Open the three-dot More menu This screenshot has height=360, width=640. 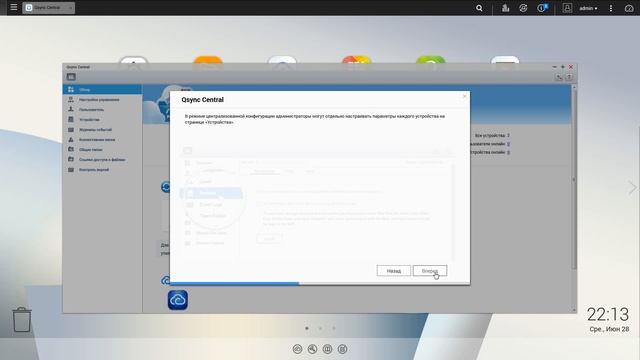click(611, 8)
